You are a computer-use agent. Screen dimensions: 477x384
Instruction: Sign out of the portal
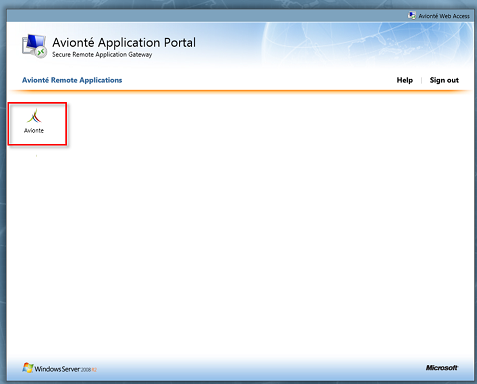coord(444,80)
